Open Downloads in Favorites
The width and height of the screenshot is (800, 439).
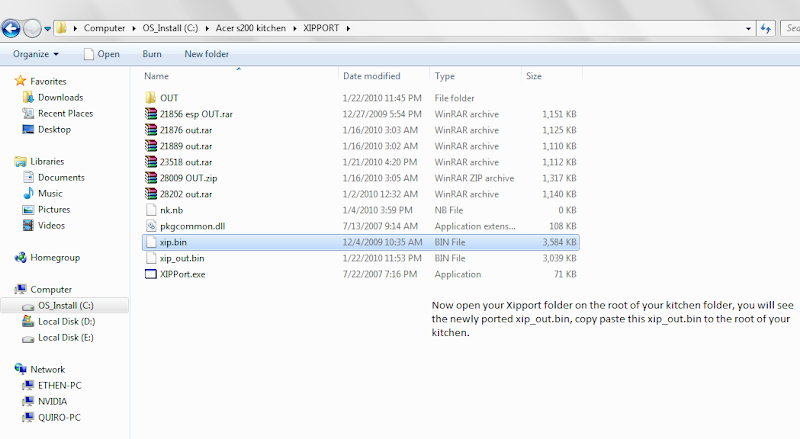tap(60, 97)
